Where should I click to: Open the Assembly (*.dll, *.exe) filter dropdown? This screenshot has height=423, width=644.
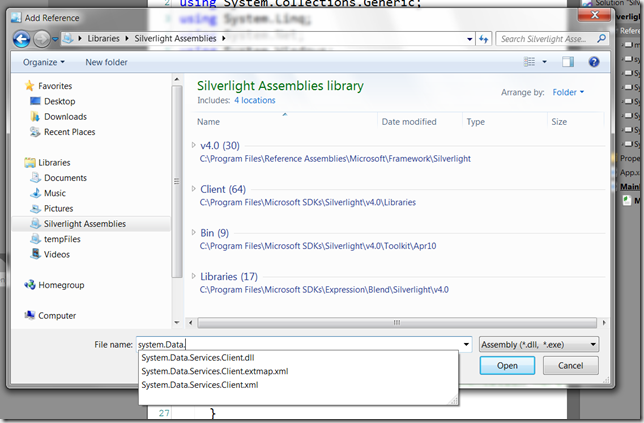[539, 345]
